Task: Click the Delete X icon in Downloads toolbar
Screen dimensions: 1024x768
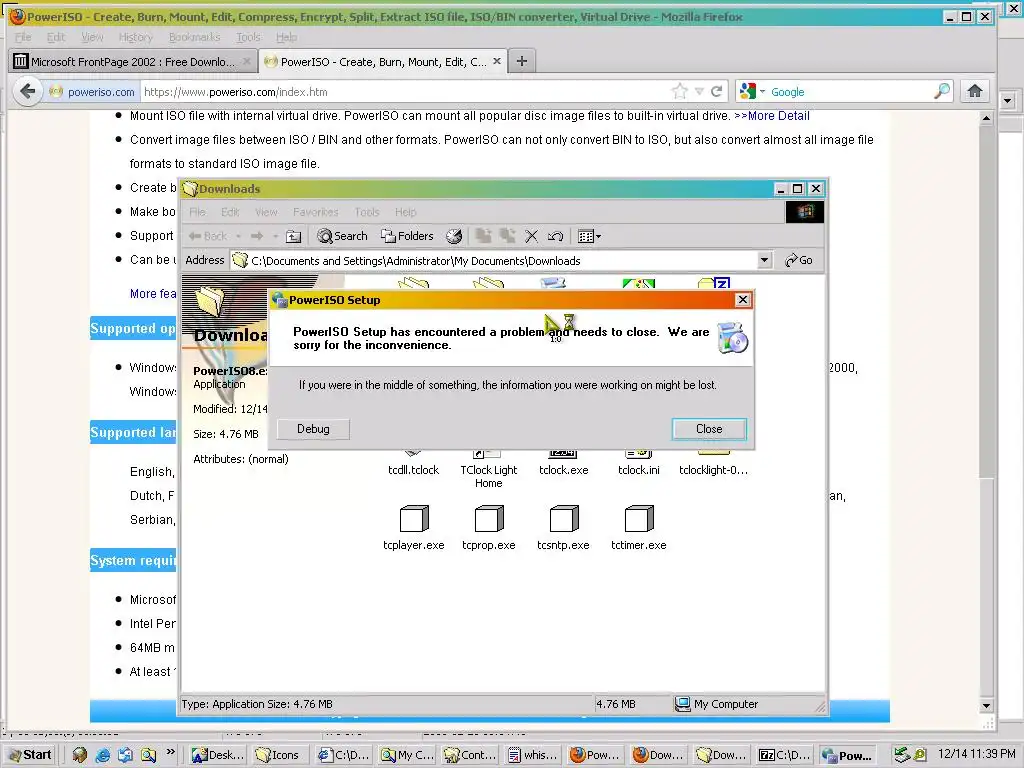Action: click(x=532, y=236)
